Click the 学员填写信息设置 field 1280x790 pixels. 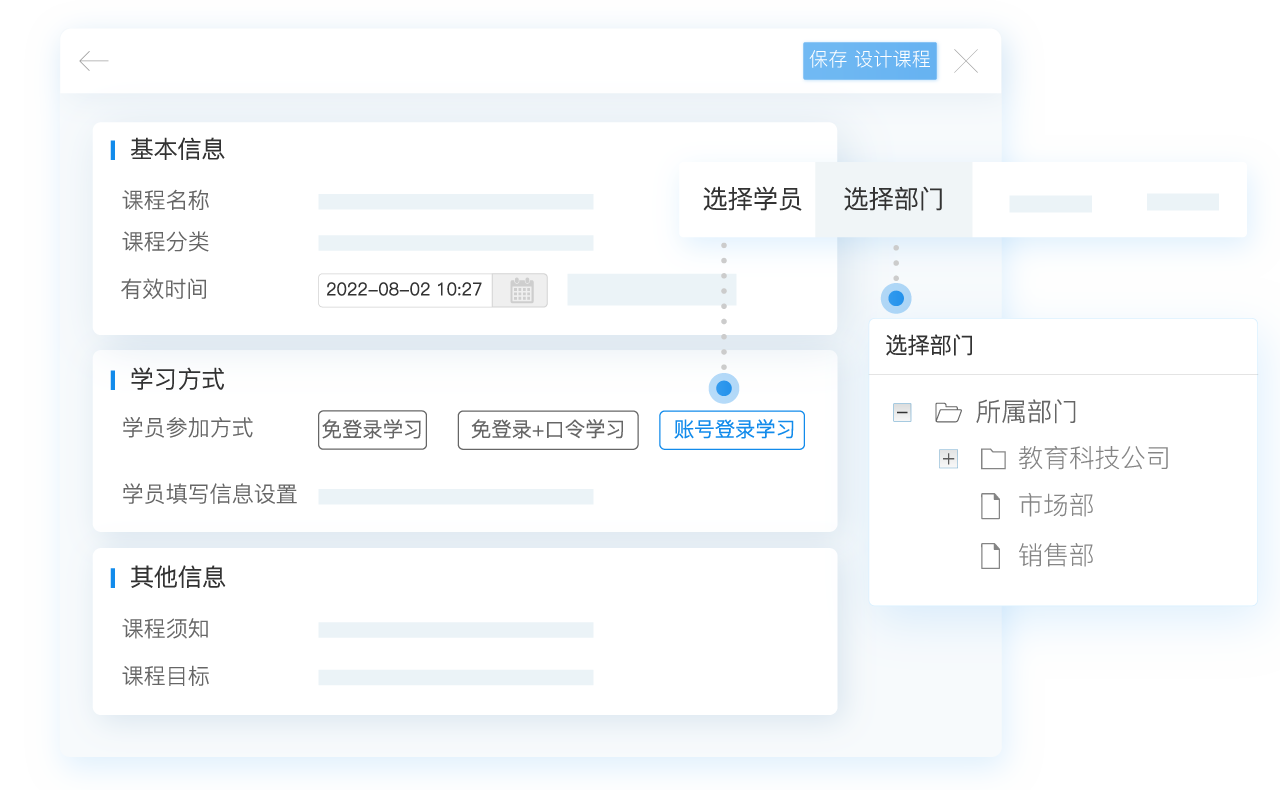coord(456,497)
